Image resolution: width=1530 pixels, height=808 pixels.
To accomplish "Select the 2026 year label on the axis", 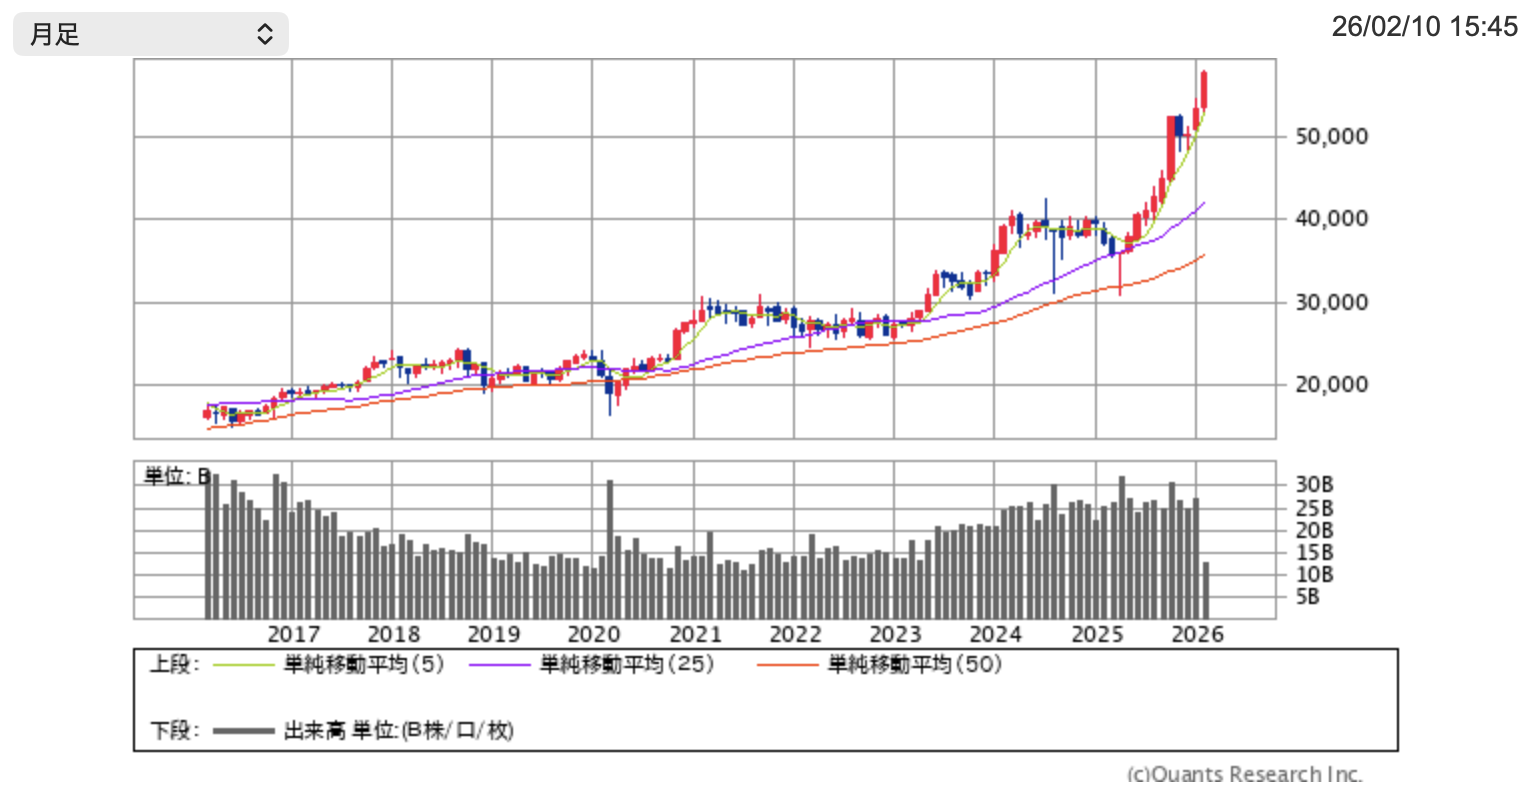I will point(1200,634).
